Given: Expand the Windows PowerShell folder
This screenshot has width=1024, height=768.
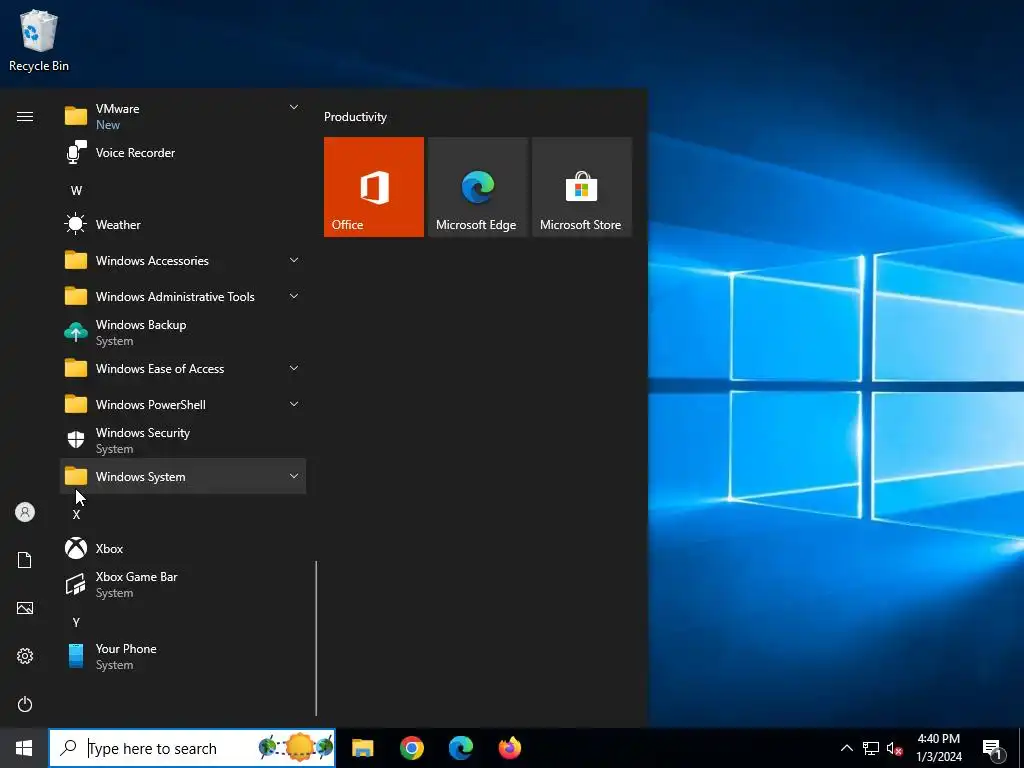Looking at the screenshot, I should (x=183, y=405).
